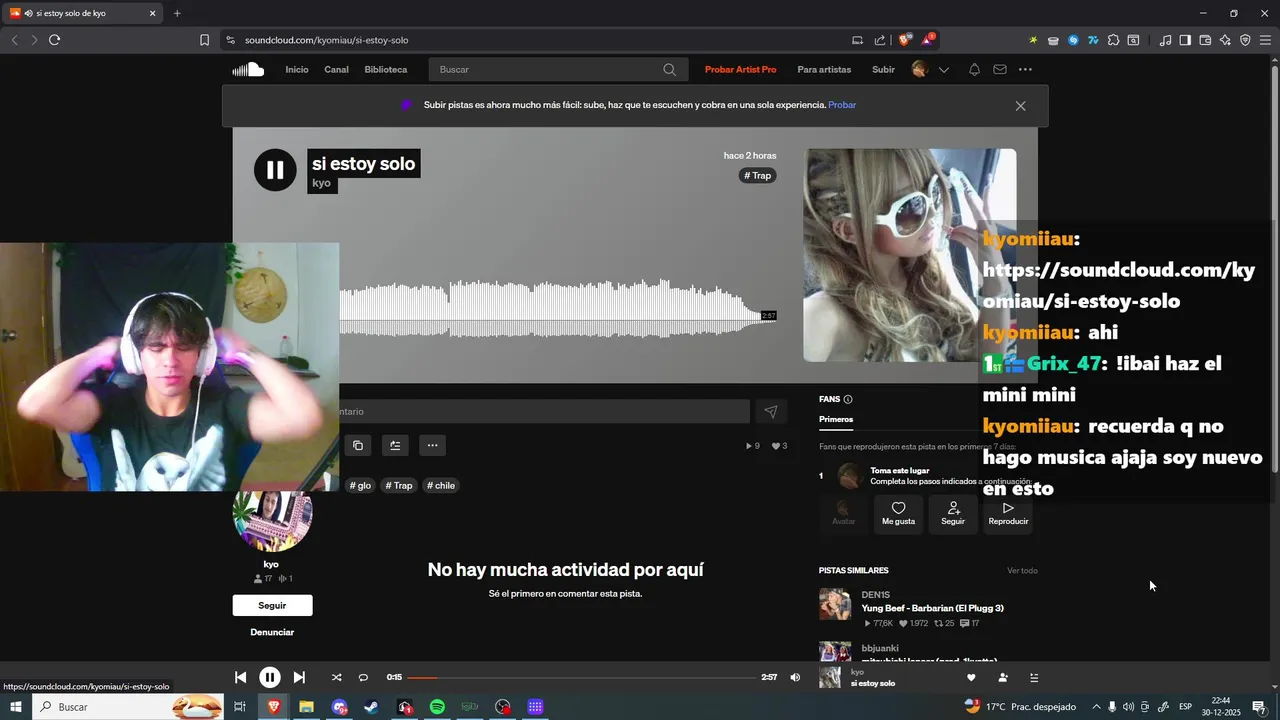Open a new browser tab

(177, 13)
